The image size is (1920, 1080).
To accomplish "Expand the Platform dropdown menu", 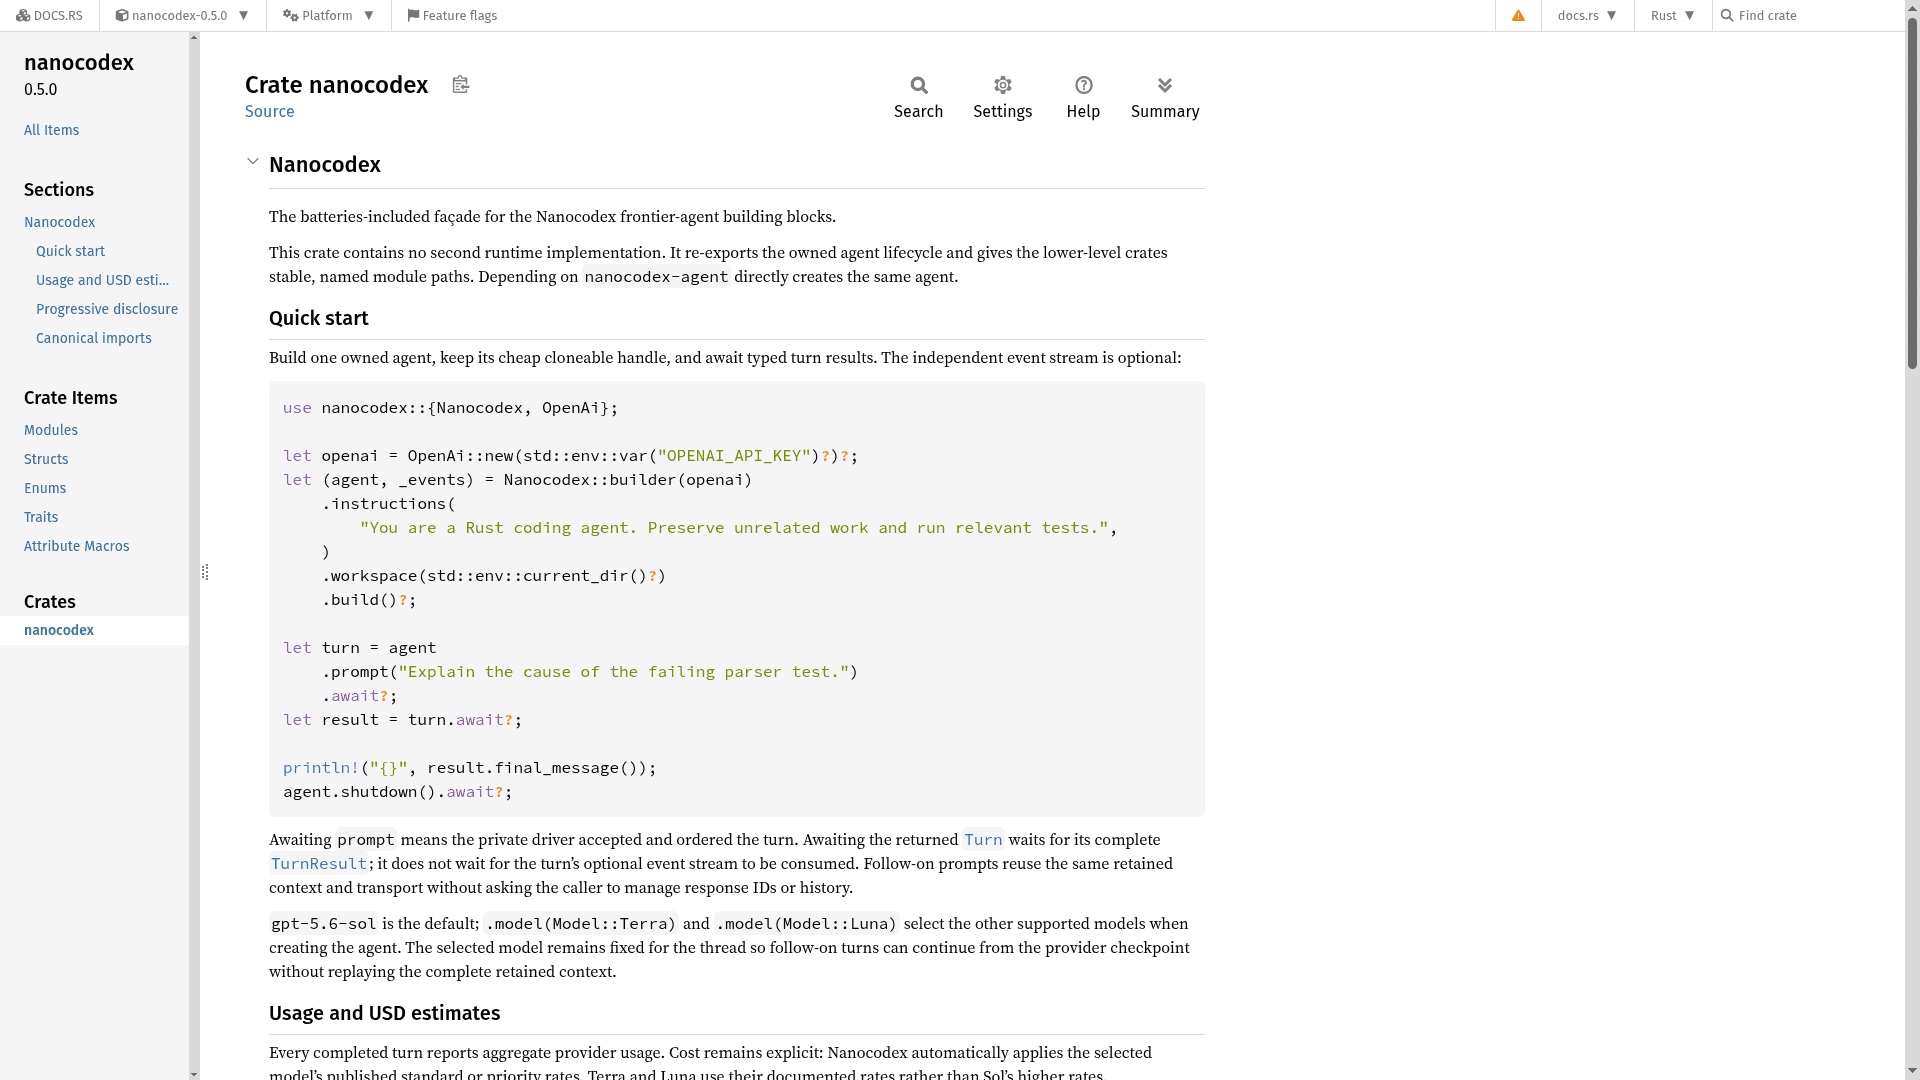I will pyautogui.click(x=329, y=16).
